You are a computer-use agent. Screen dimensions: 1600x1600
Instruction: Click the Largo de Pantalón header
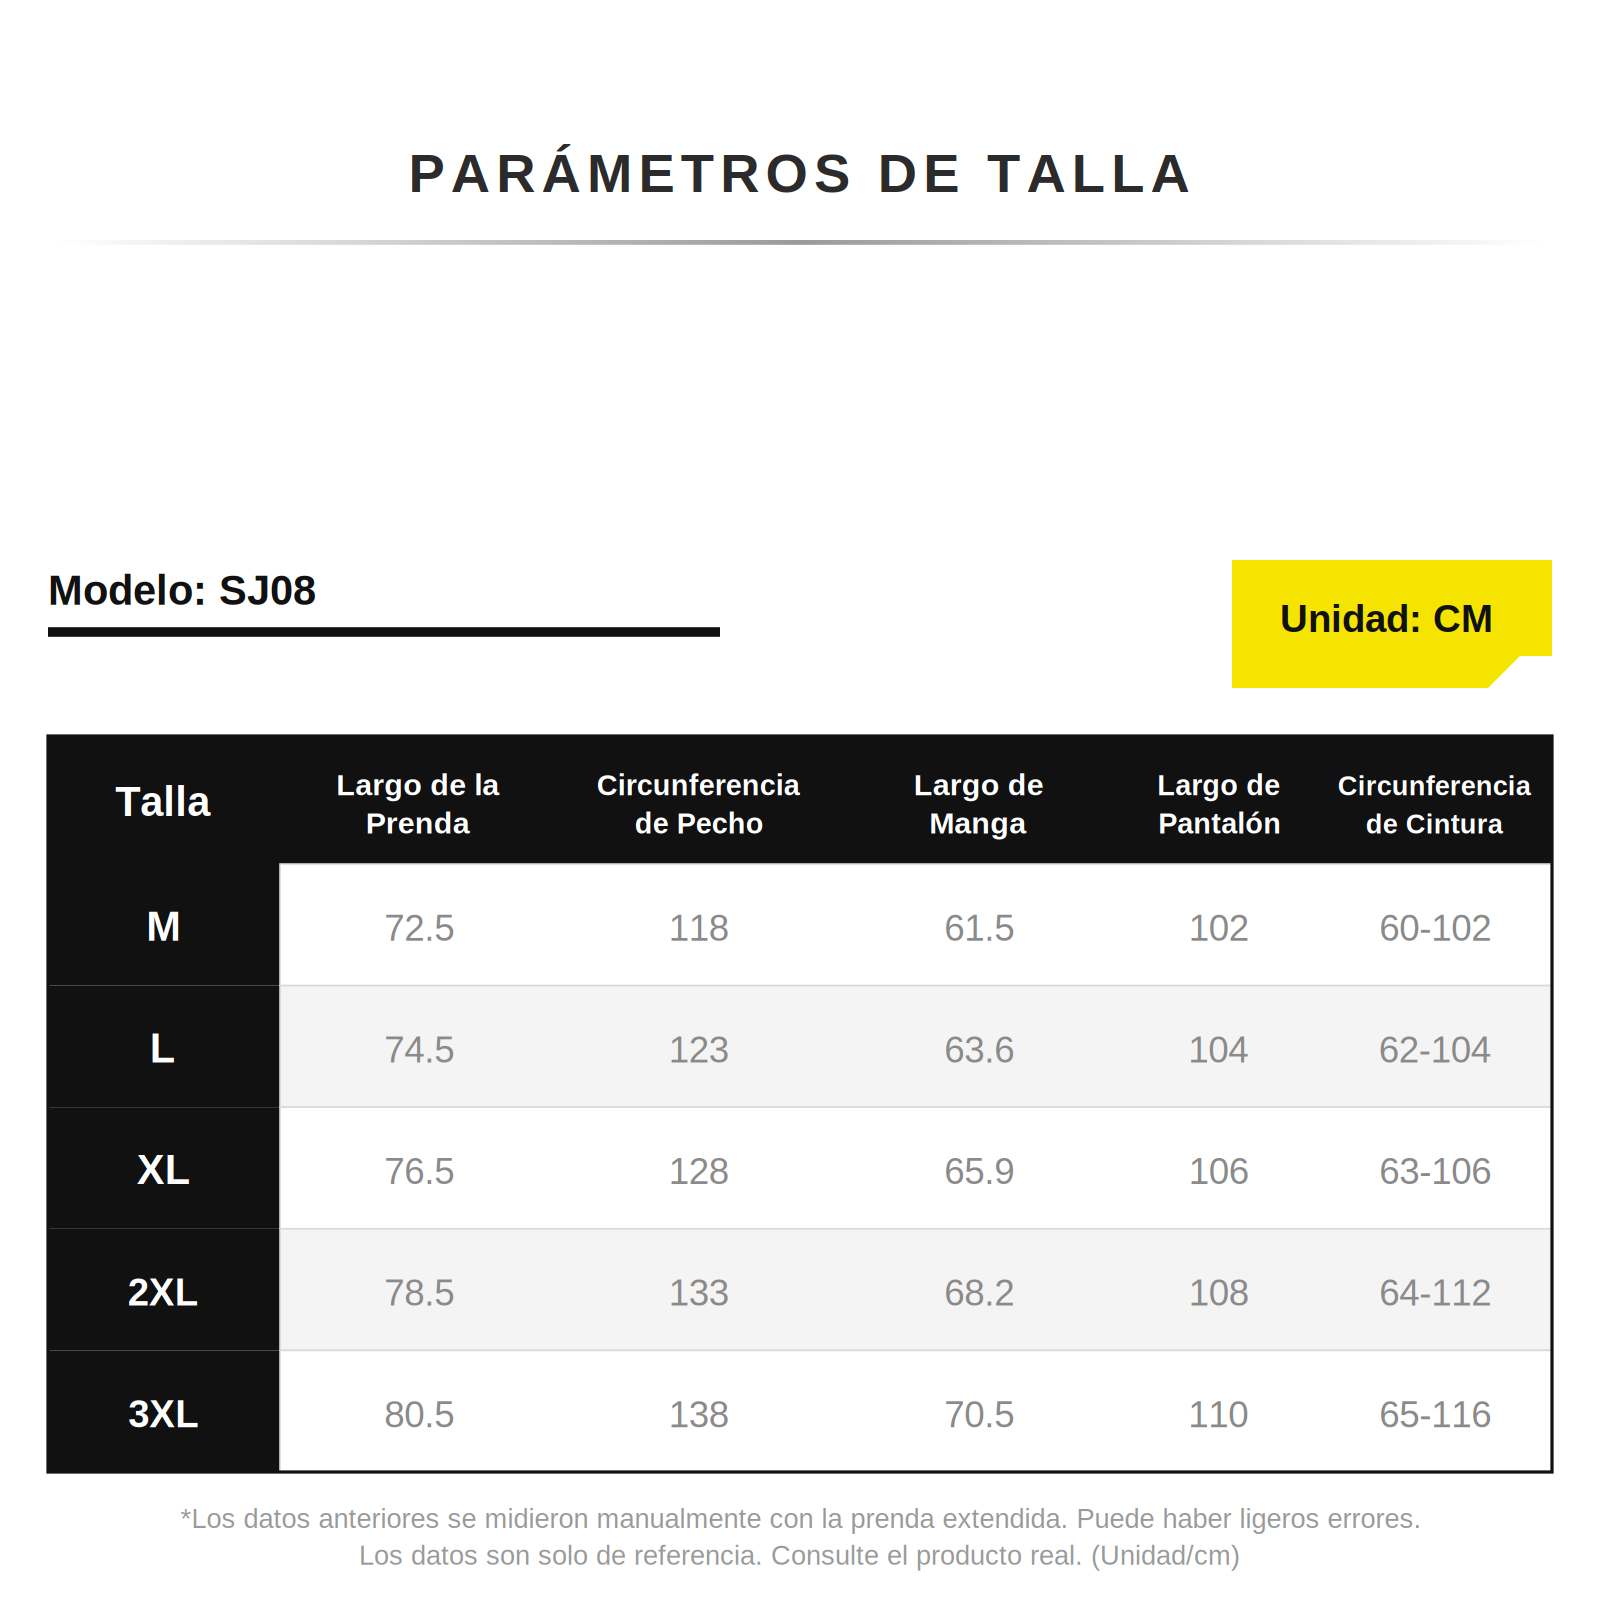(1219, 804)
